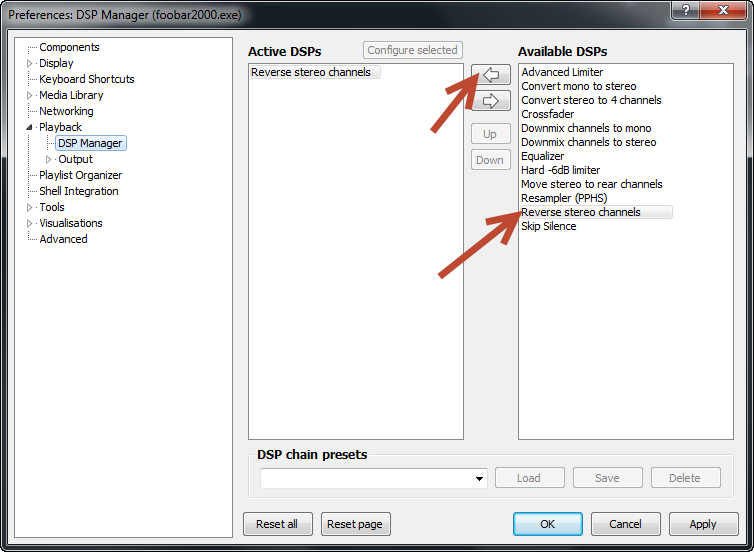Click the help question mark button

686,10
